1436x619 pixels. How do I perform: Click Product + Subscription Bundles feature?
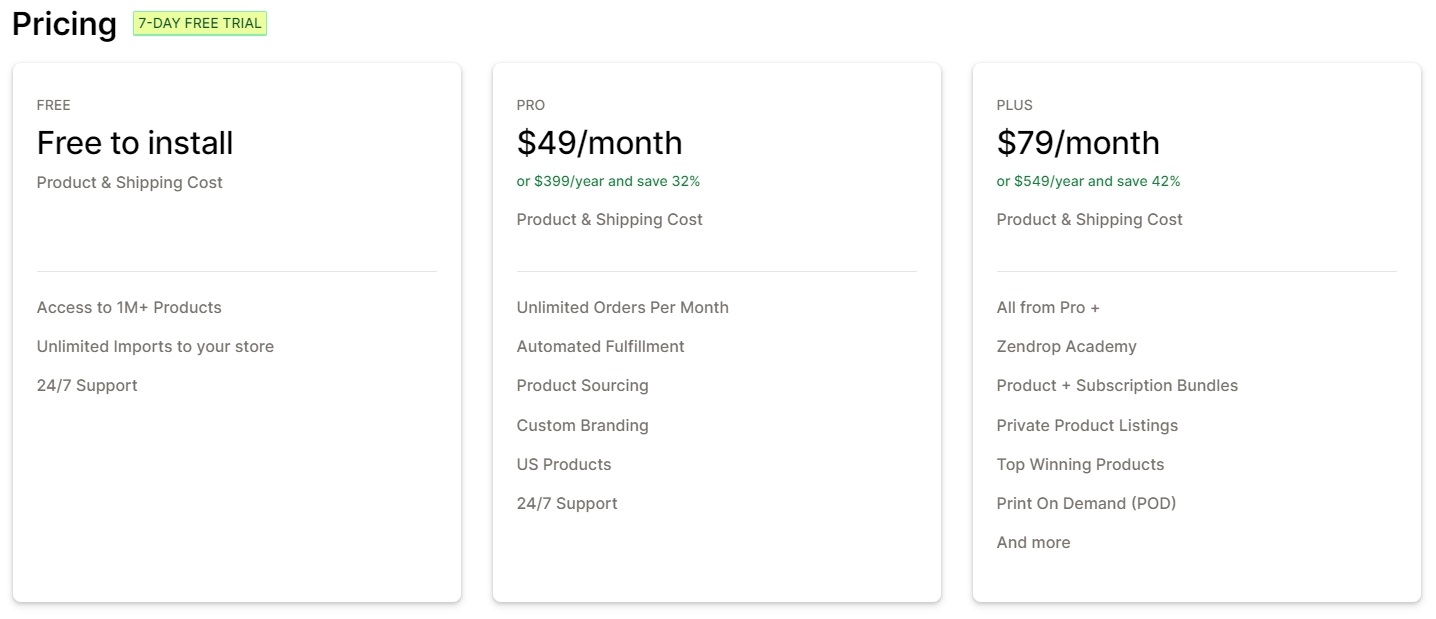coord(1117,385)
